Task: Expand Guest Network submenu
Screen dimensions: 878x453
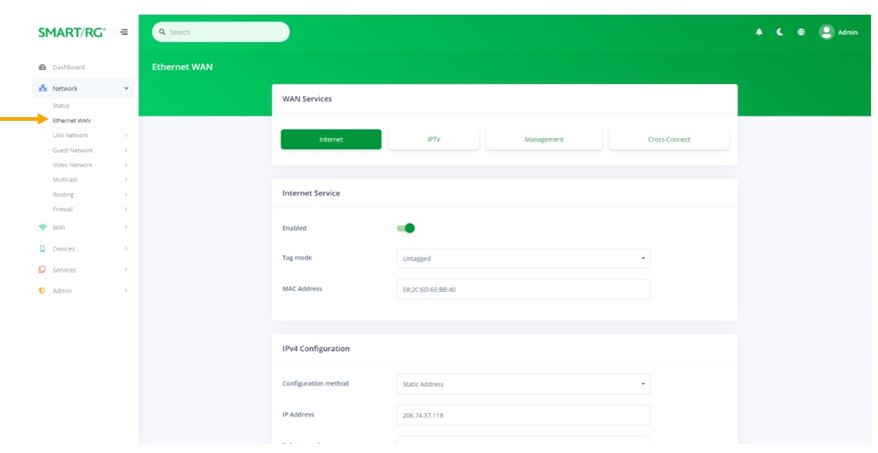Action: pyautogui.click(x=126, y=150)
